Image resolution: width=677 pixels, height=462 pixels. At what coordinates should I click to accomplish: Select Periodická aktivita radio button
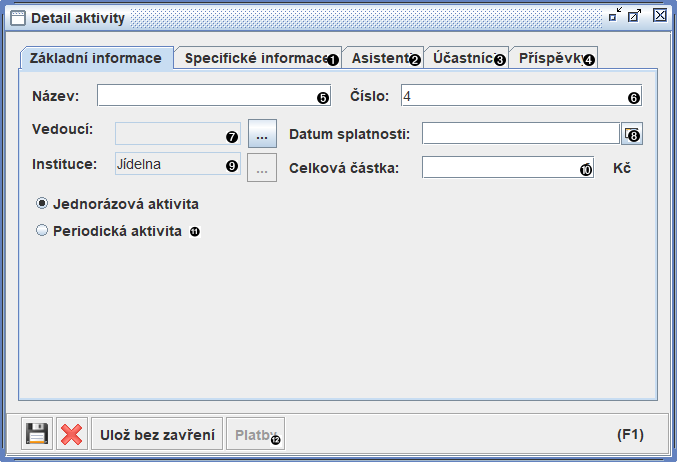pyautogui.click(x=42, y=230)
